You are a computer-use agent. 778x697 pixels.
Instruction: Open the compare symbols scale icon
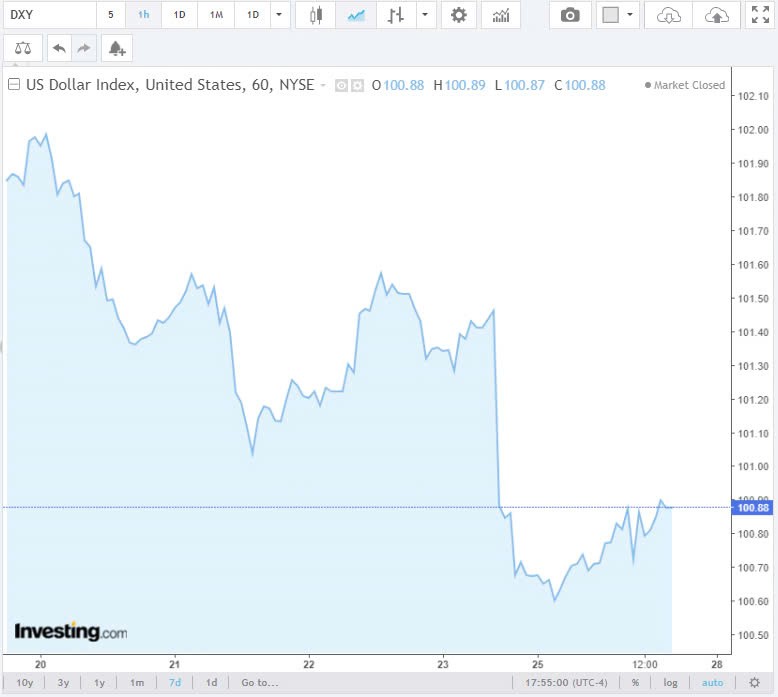click(23, 48)
